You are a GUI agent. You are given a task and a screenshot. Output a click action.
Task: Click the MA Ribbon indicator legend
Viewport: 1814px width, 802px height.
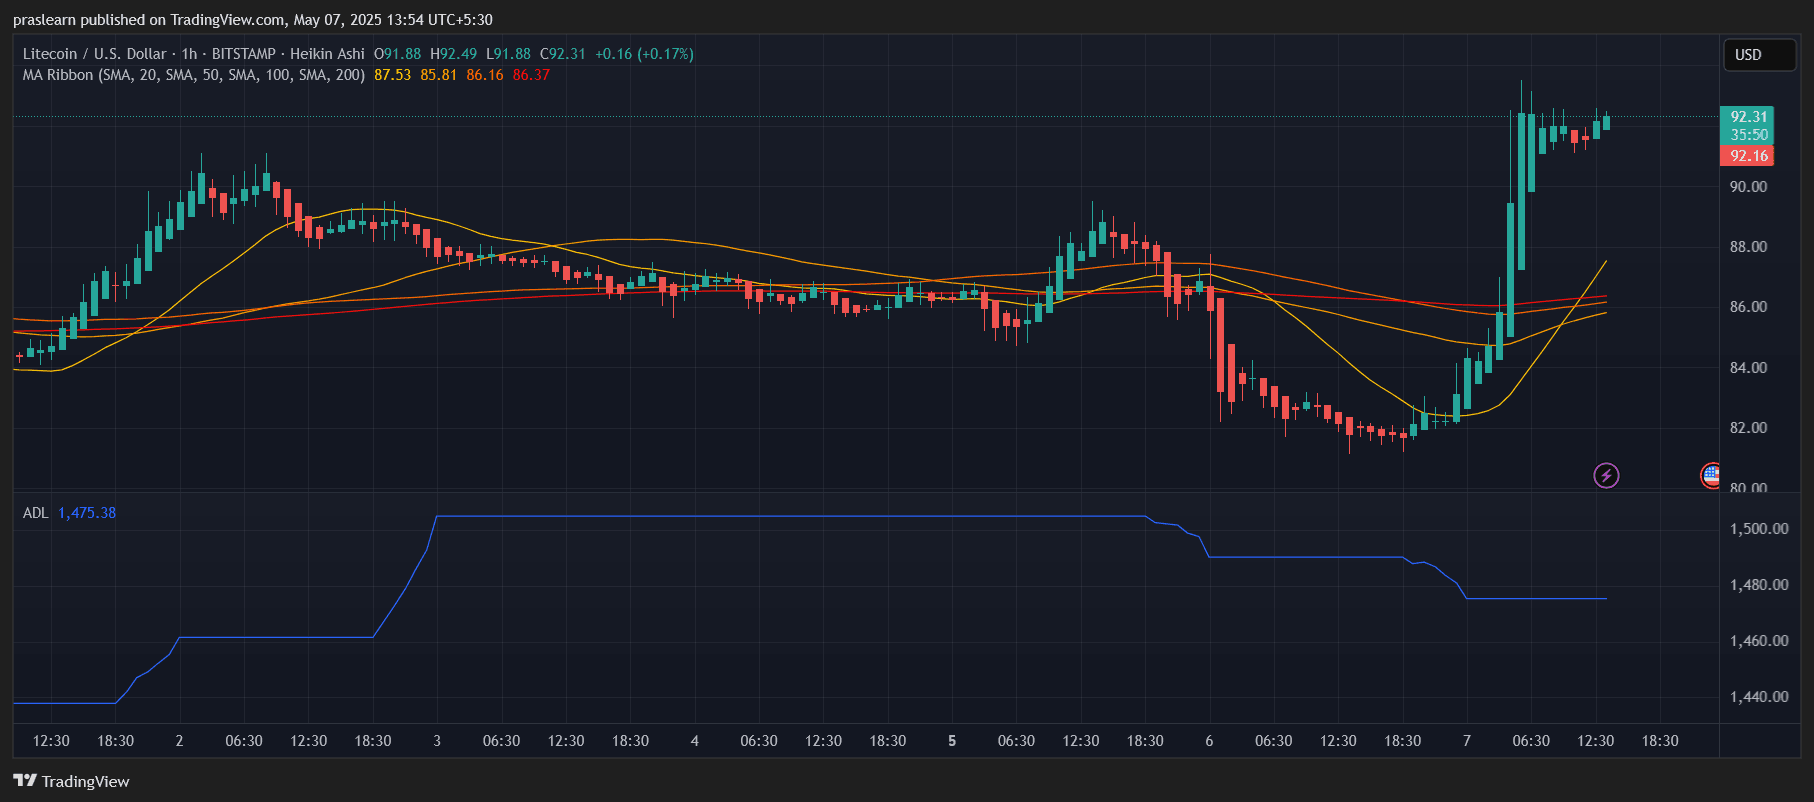(x=193, y=75)
